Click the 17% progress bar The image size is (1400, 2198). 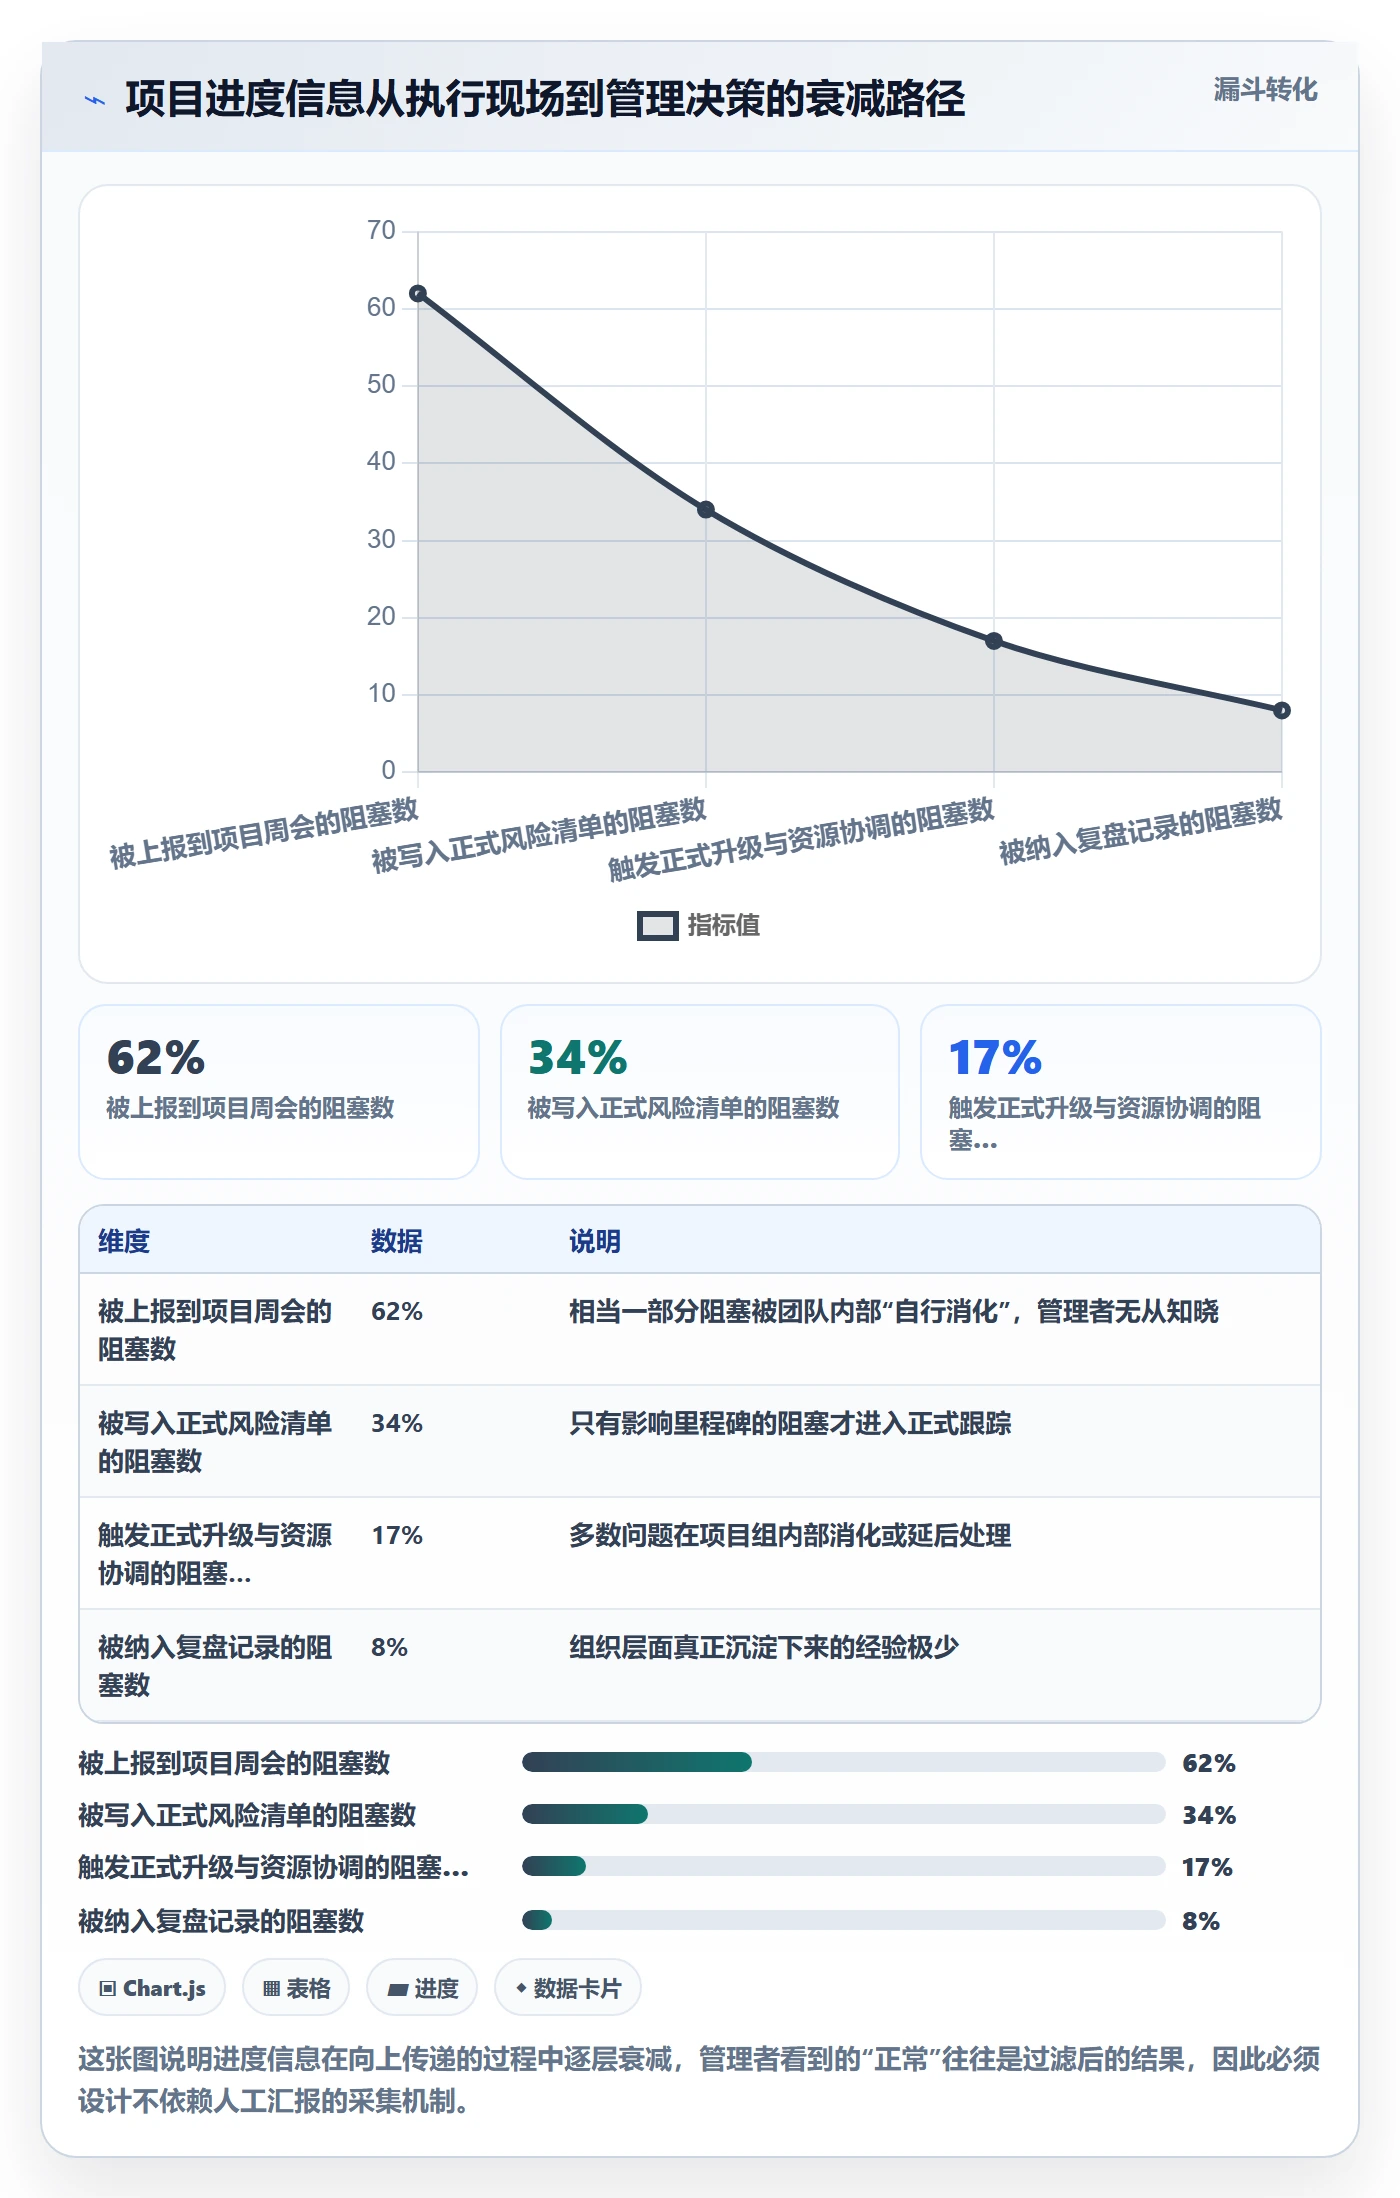point(843,1866)
